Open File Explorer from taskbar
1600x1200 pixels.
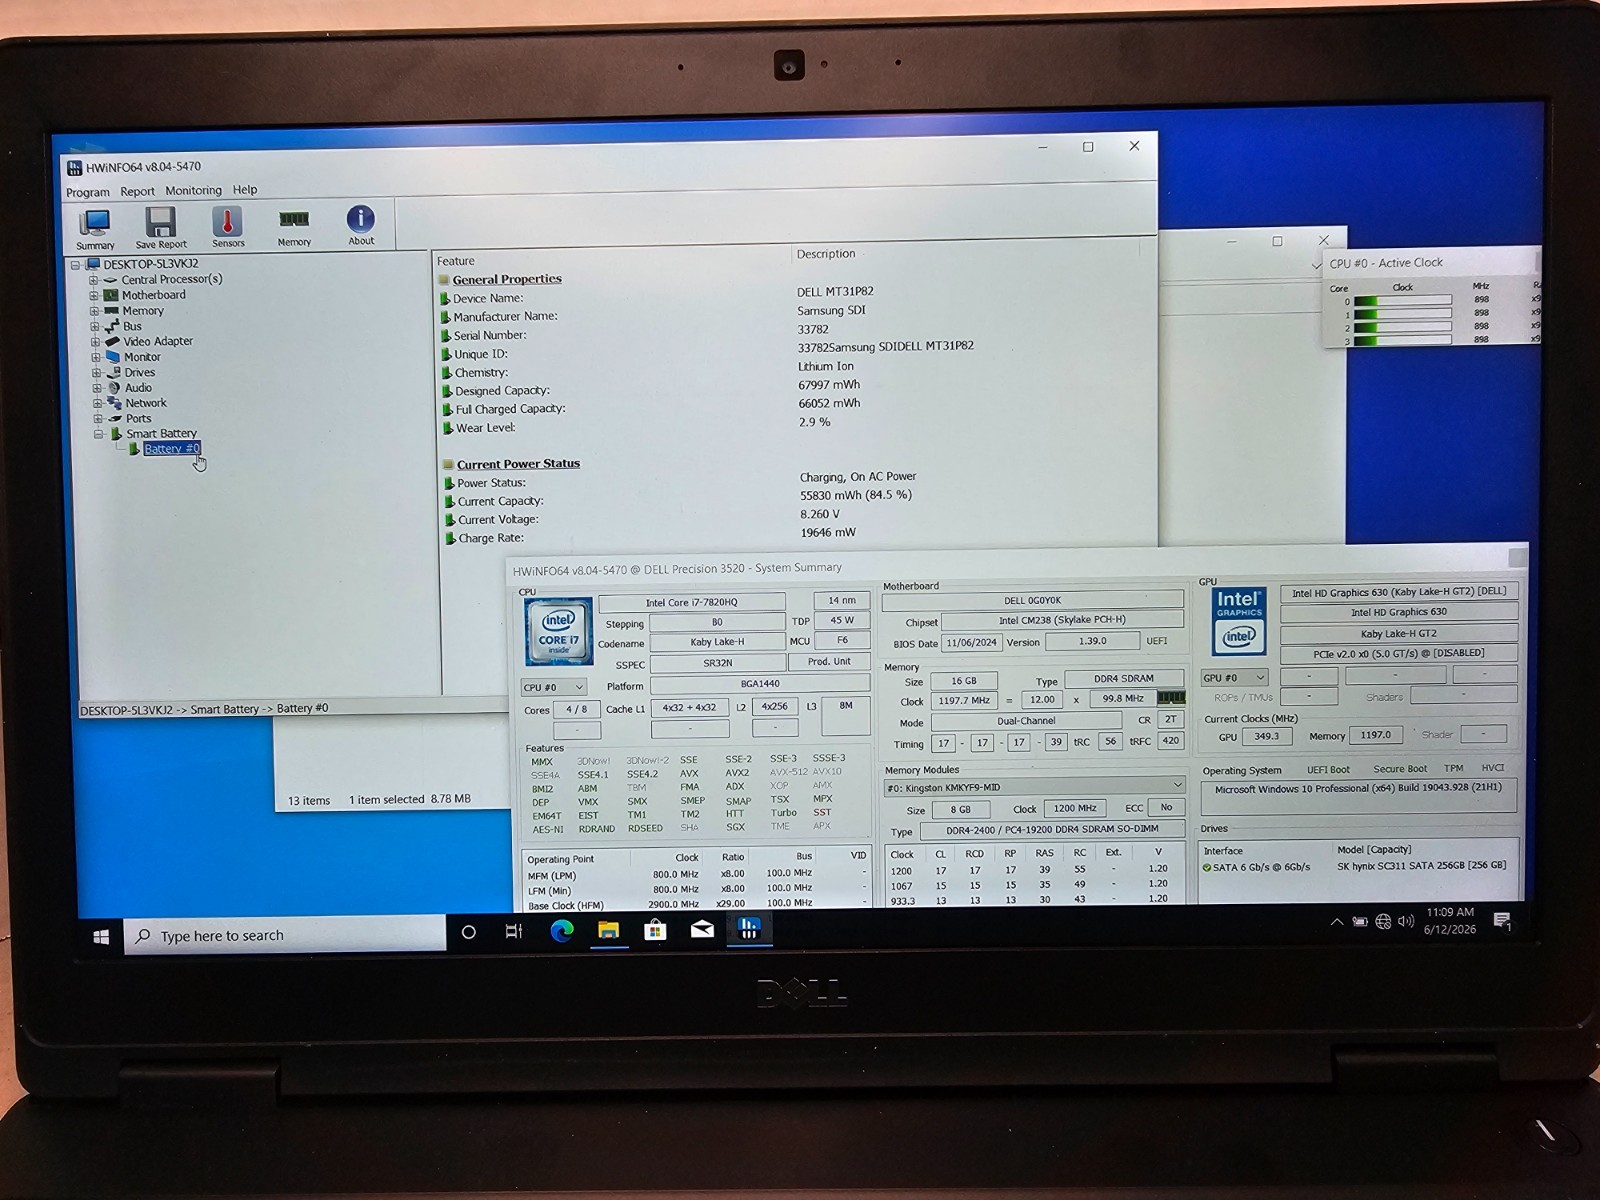point(608,930)
